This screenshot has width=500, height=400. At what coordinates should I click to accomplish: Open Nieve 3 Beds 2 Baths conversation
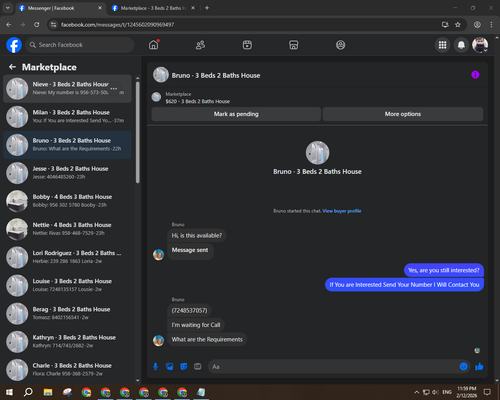(67, 89)
